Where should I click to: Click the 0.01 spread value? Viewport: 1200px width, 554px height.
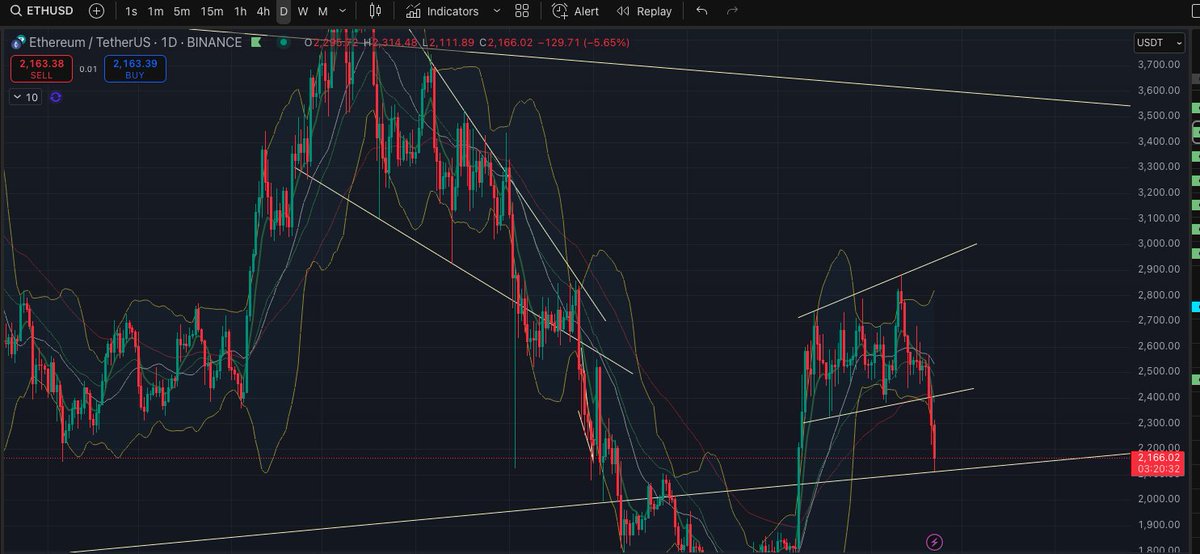pos(88,69)
